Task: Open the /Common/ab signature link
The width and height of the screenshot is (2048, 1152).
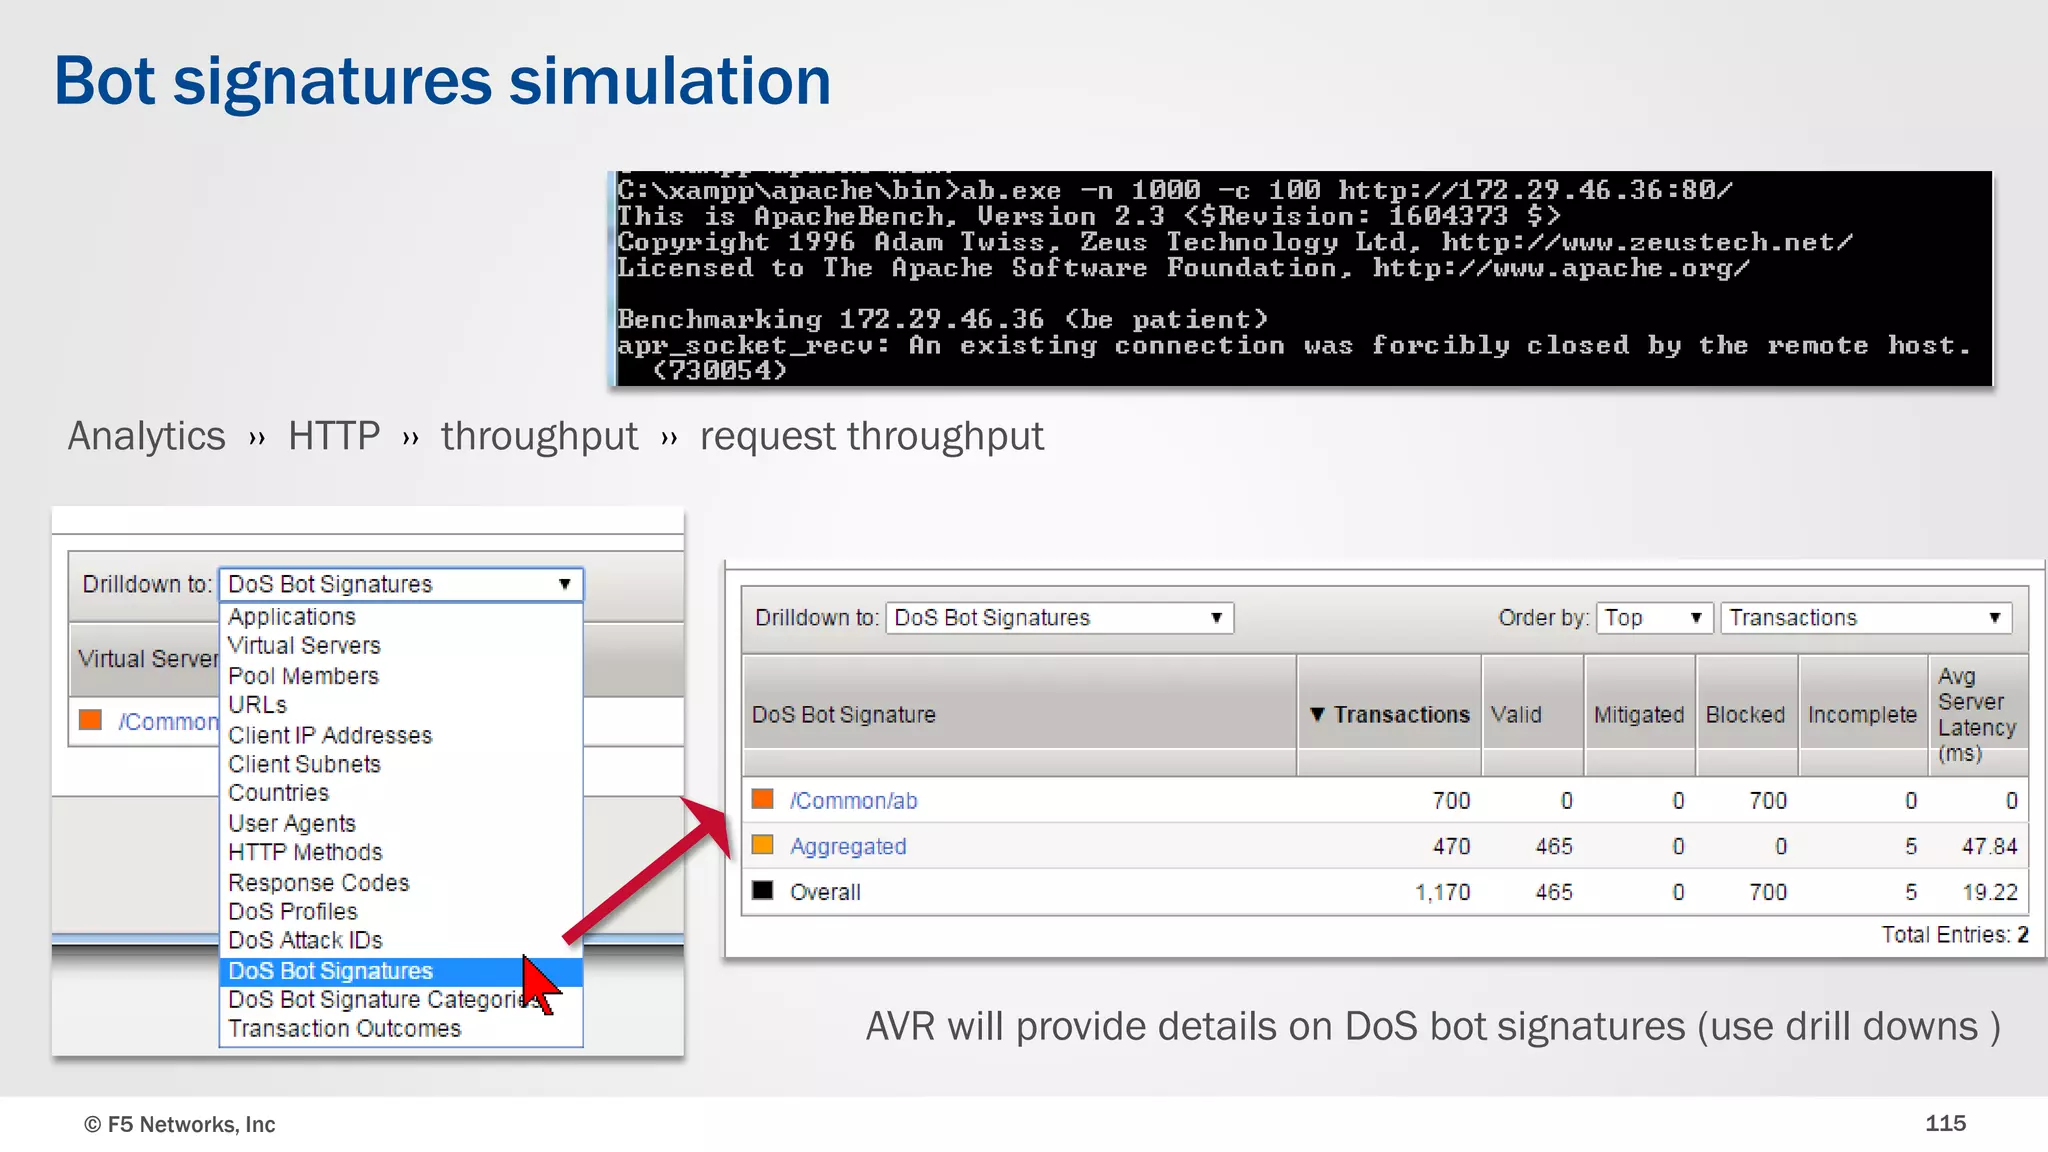Action: [853, 801]
